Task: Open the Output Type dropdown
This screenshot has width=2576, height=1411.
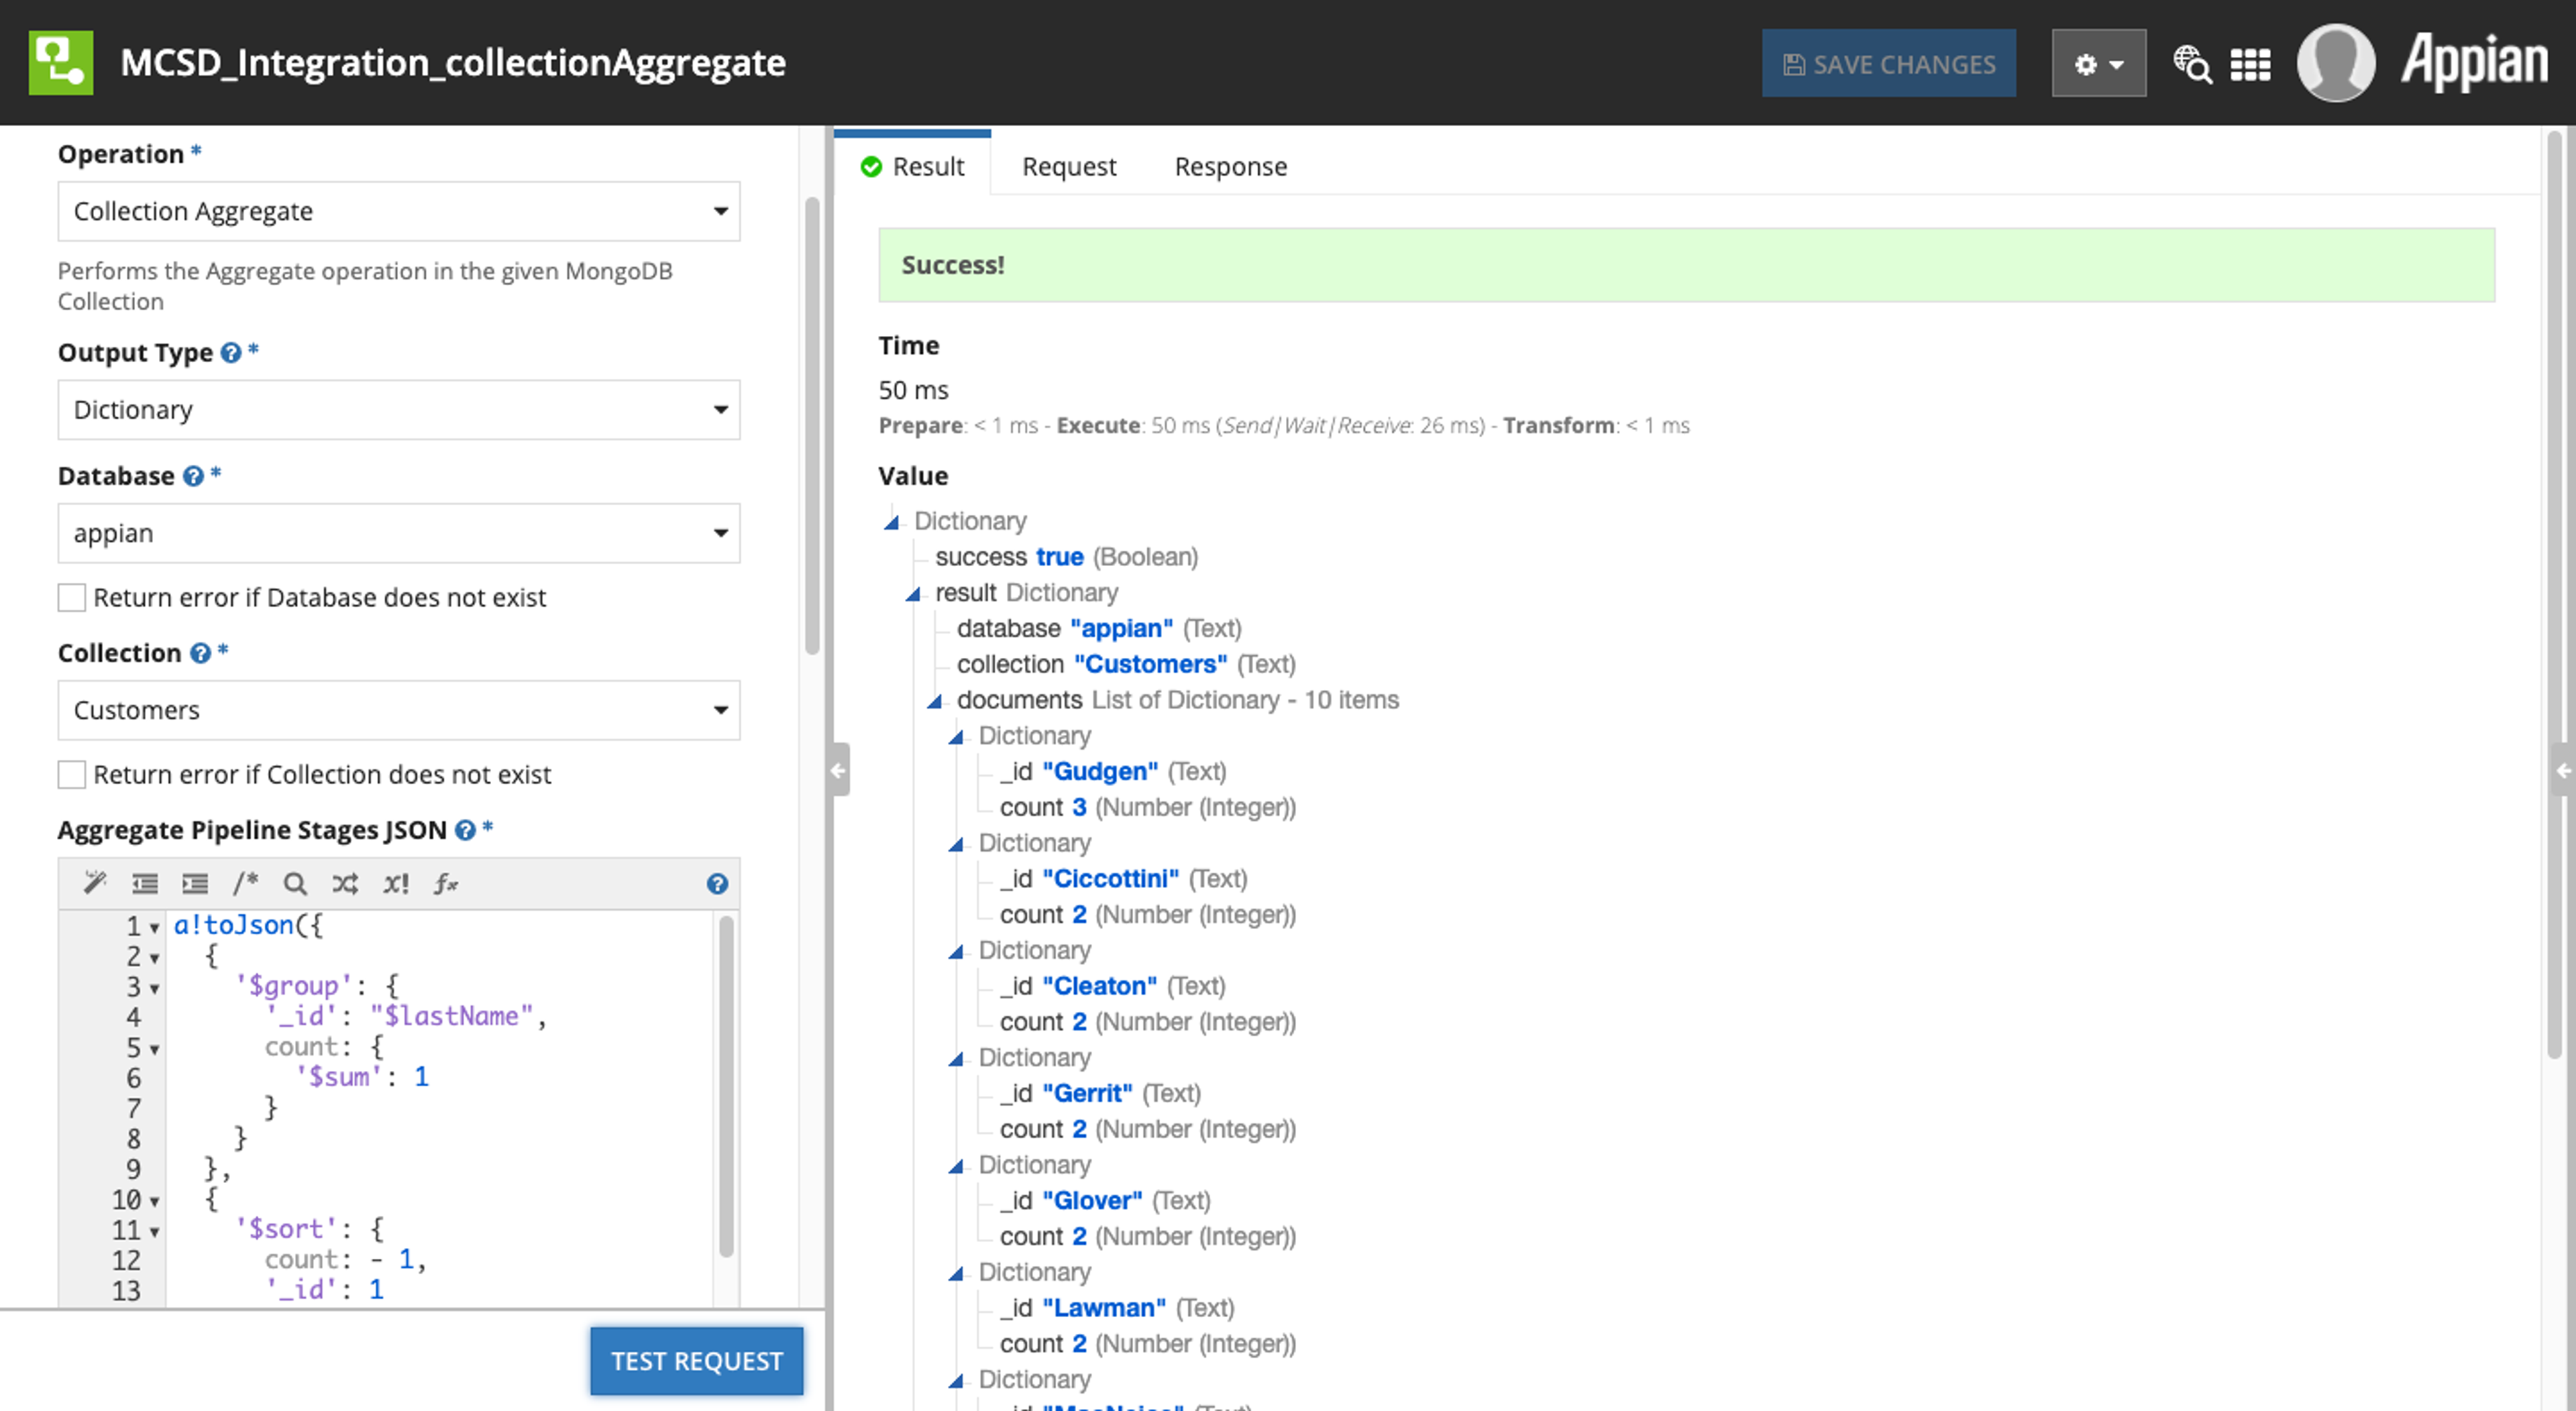Action: [399, 410]
